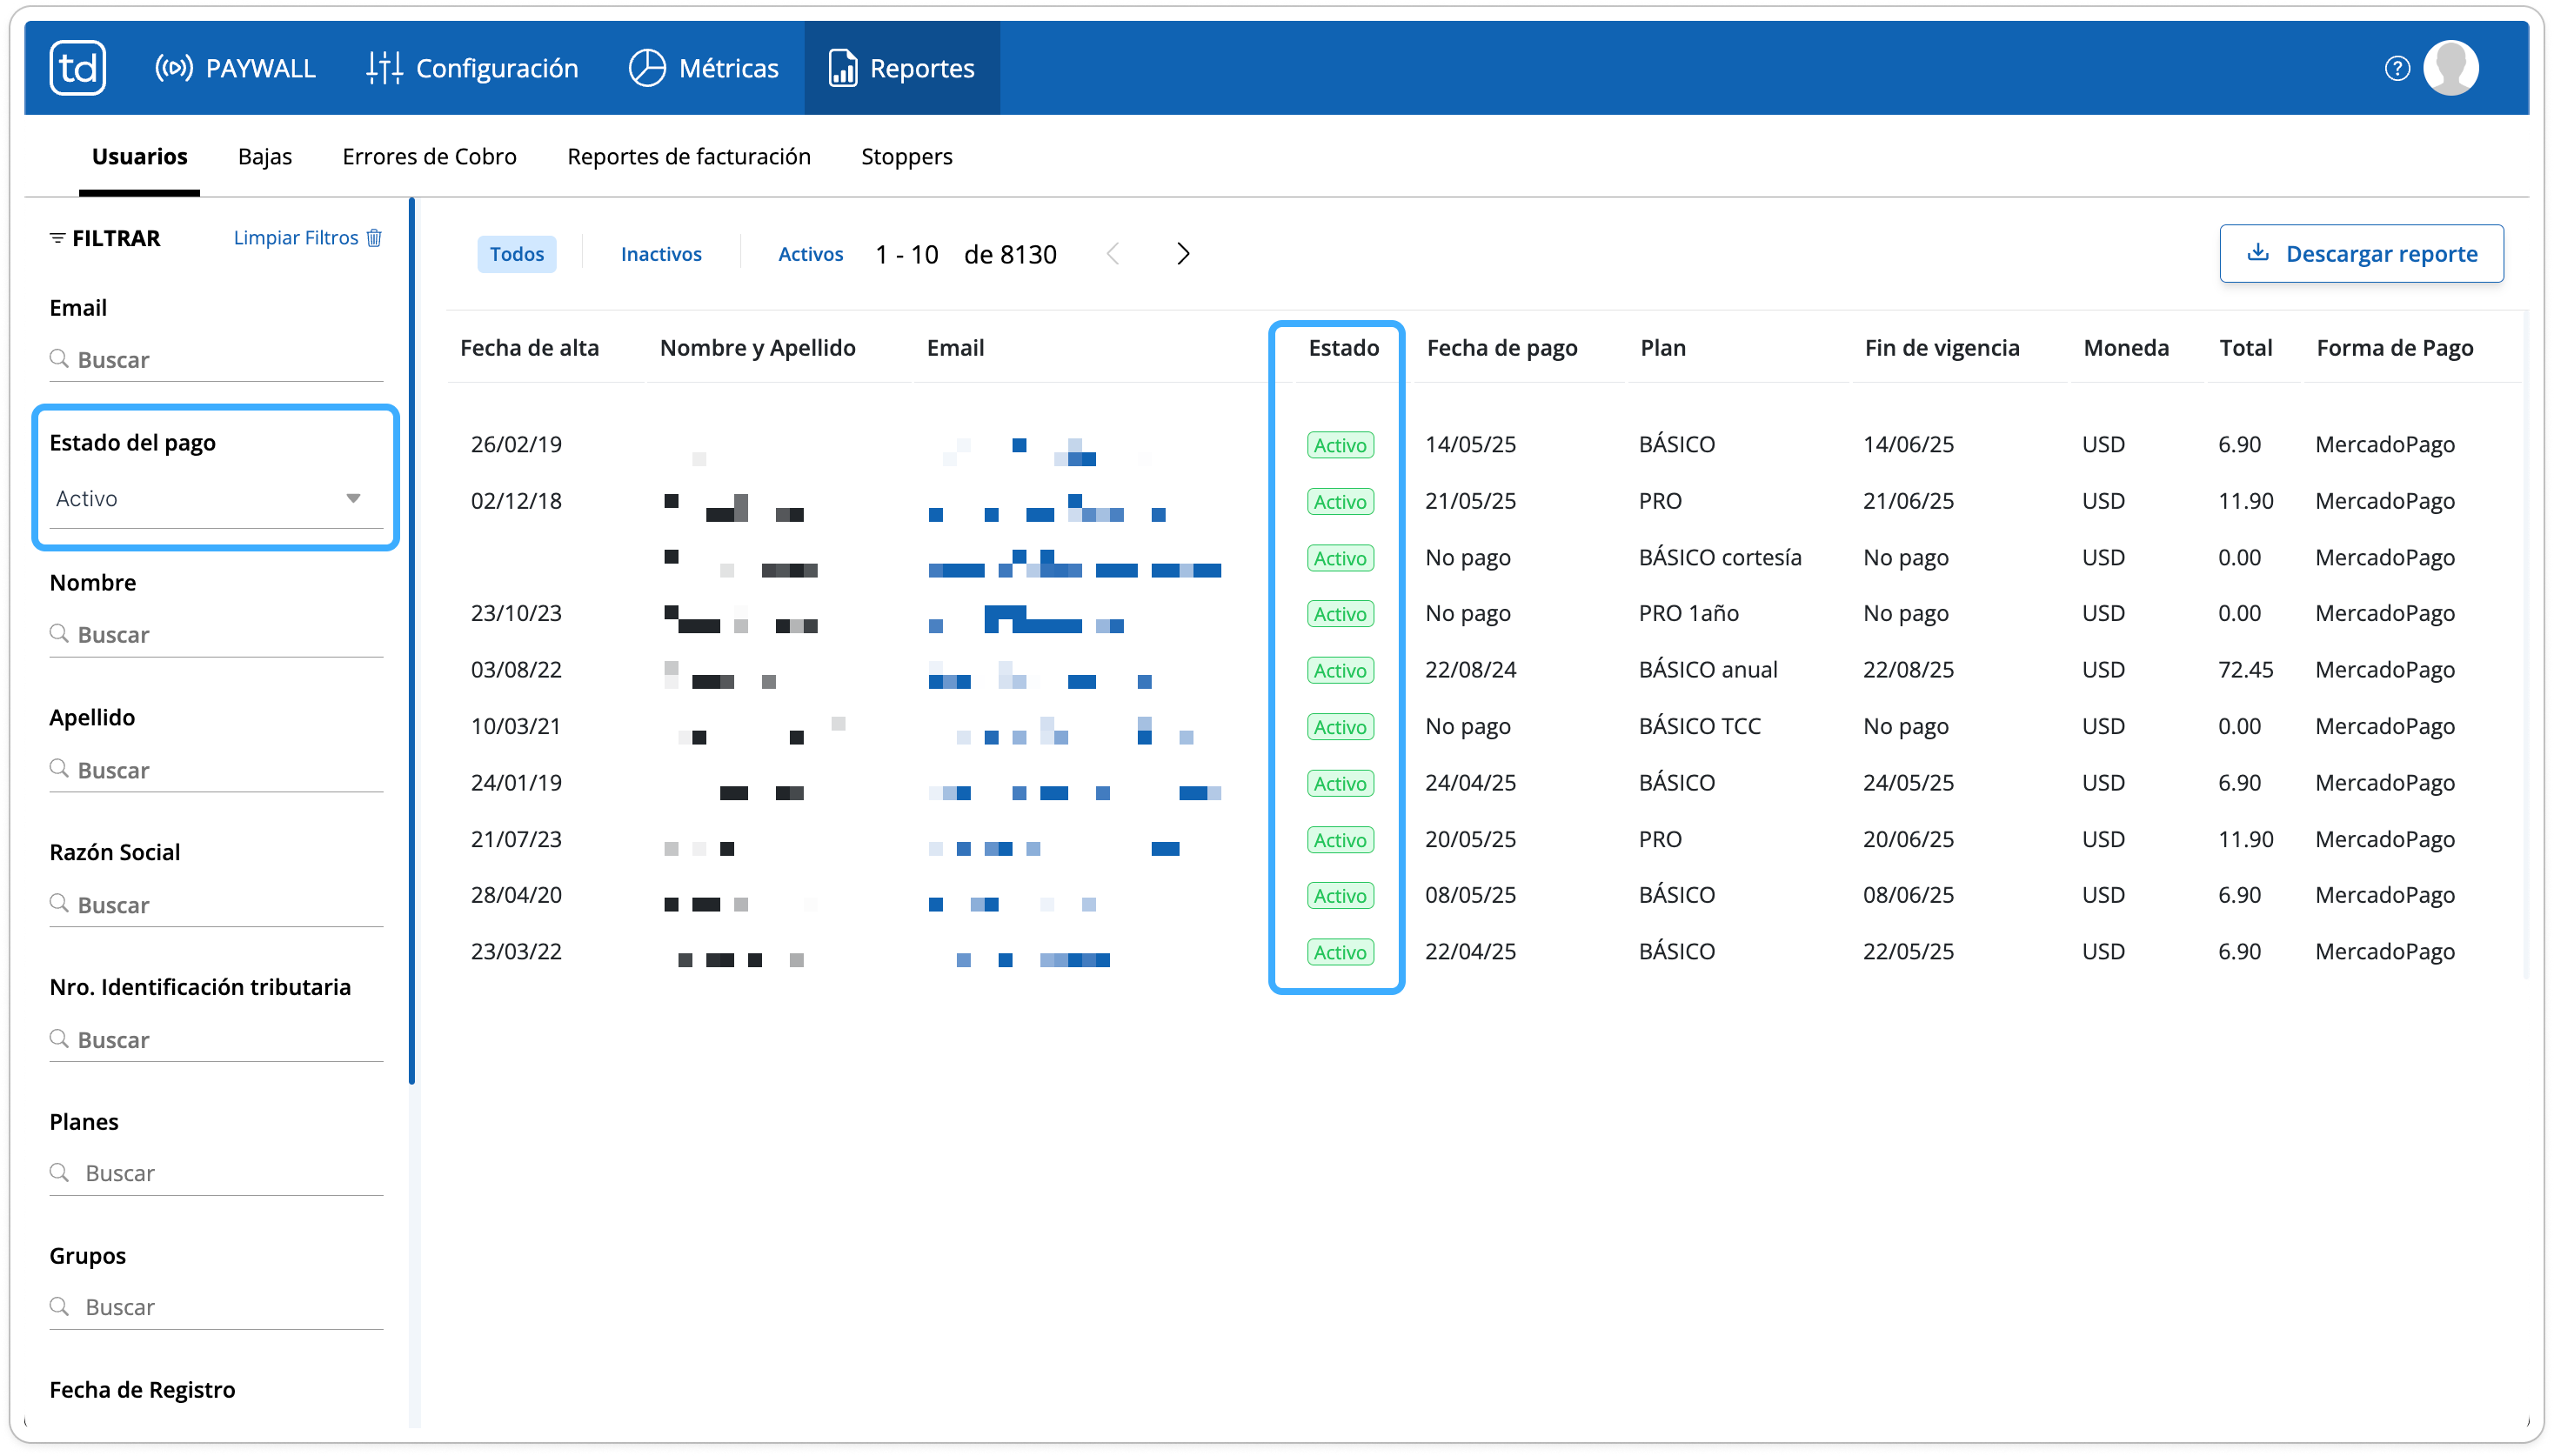Focus the Planes search field

216,1172
